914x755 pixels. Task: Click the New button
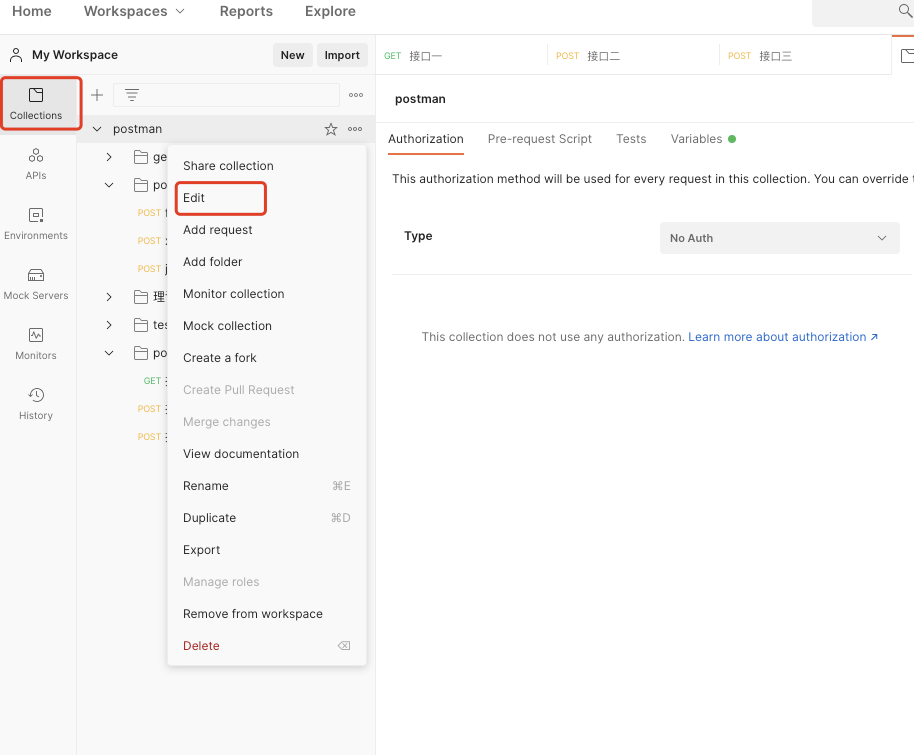coord(293,55)
